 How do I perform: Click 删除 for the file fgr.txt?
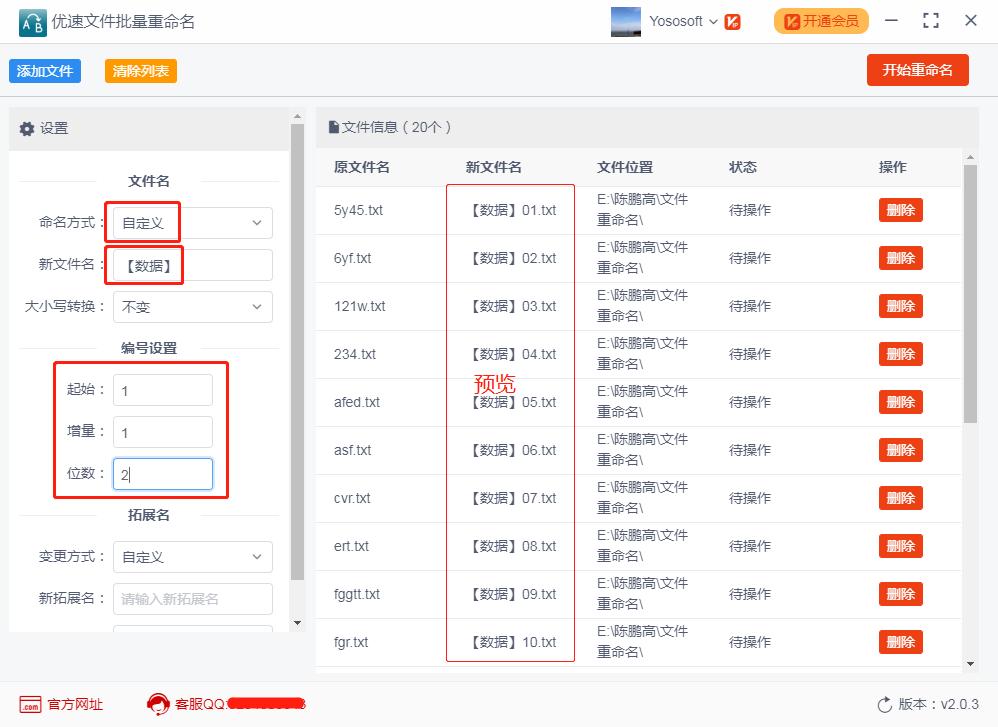pos(900,642)
